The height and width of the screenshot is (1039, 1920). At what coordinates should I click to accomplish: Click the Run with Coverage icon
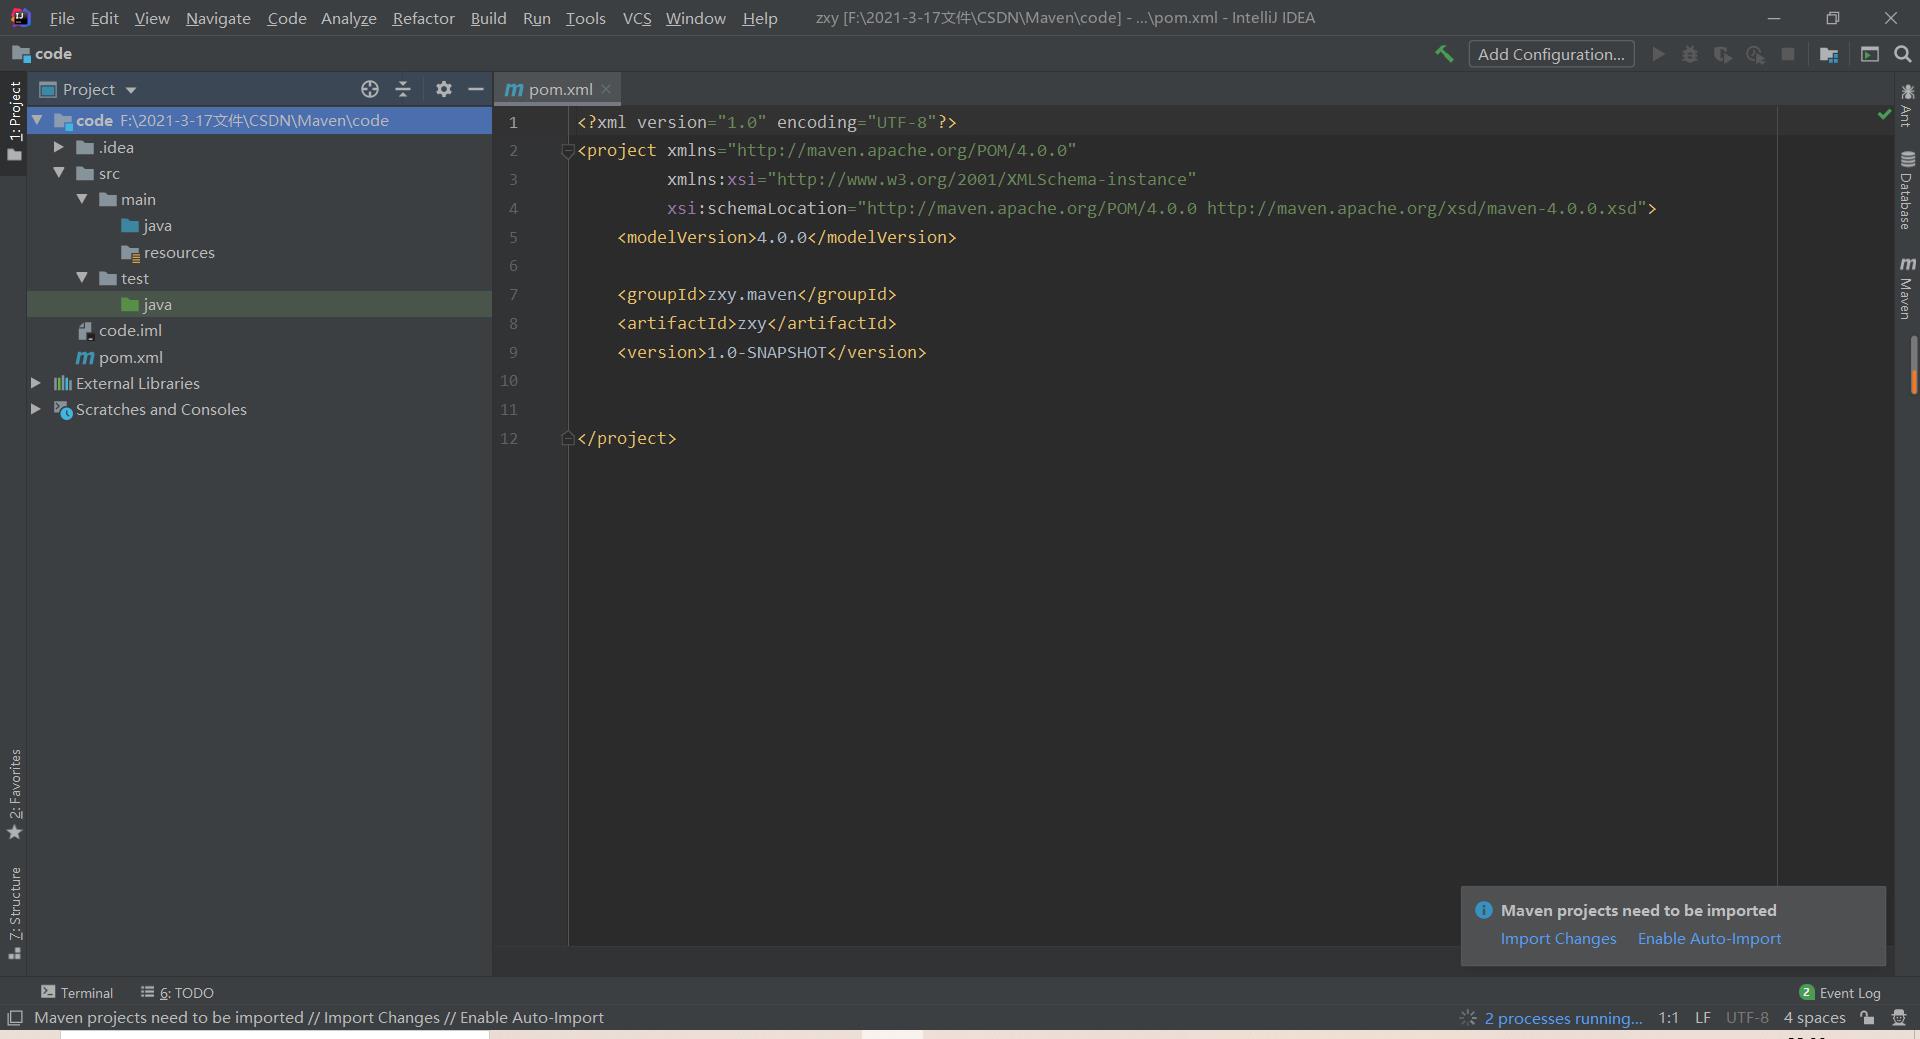(x=1722, y=54)
